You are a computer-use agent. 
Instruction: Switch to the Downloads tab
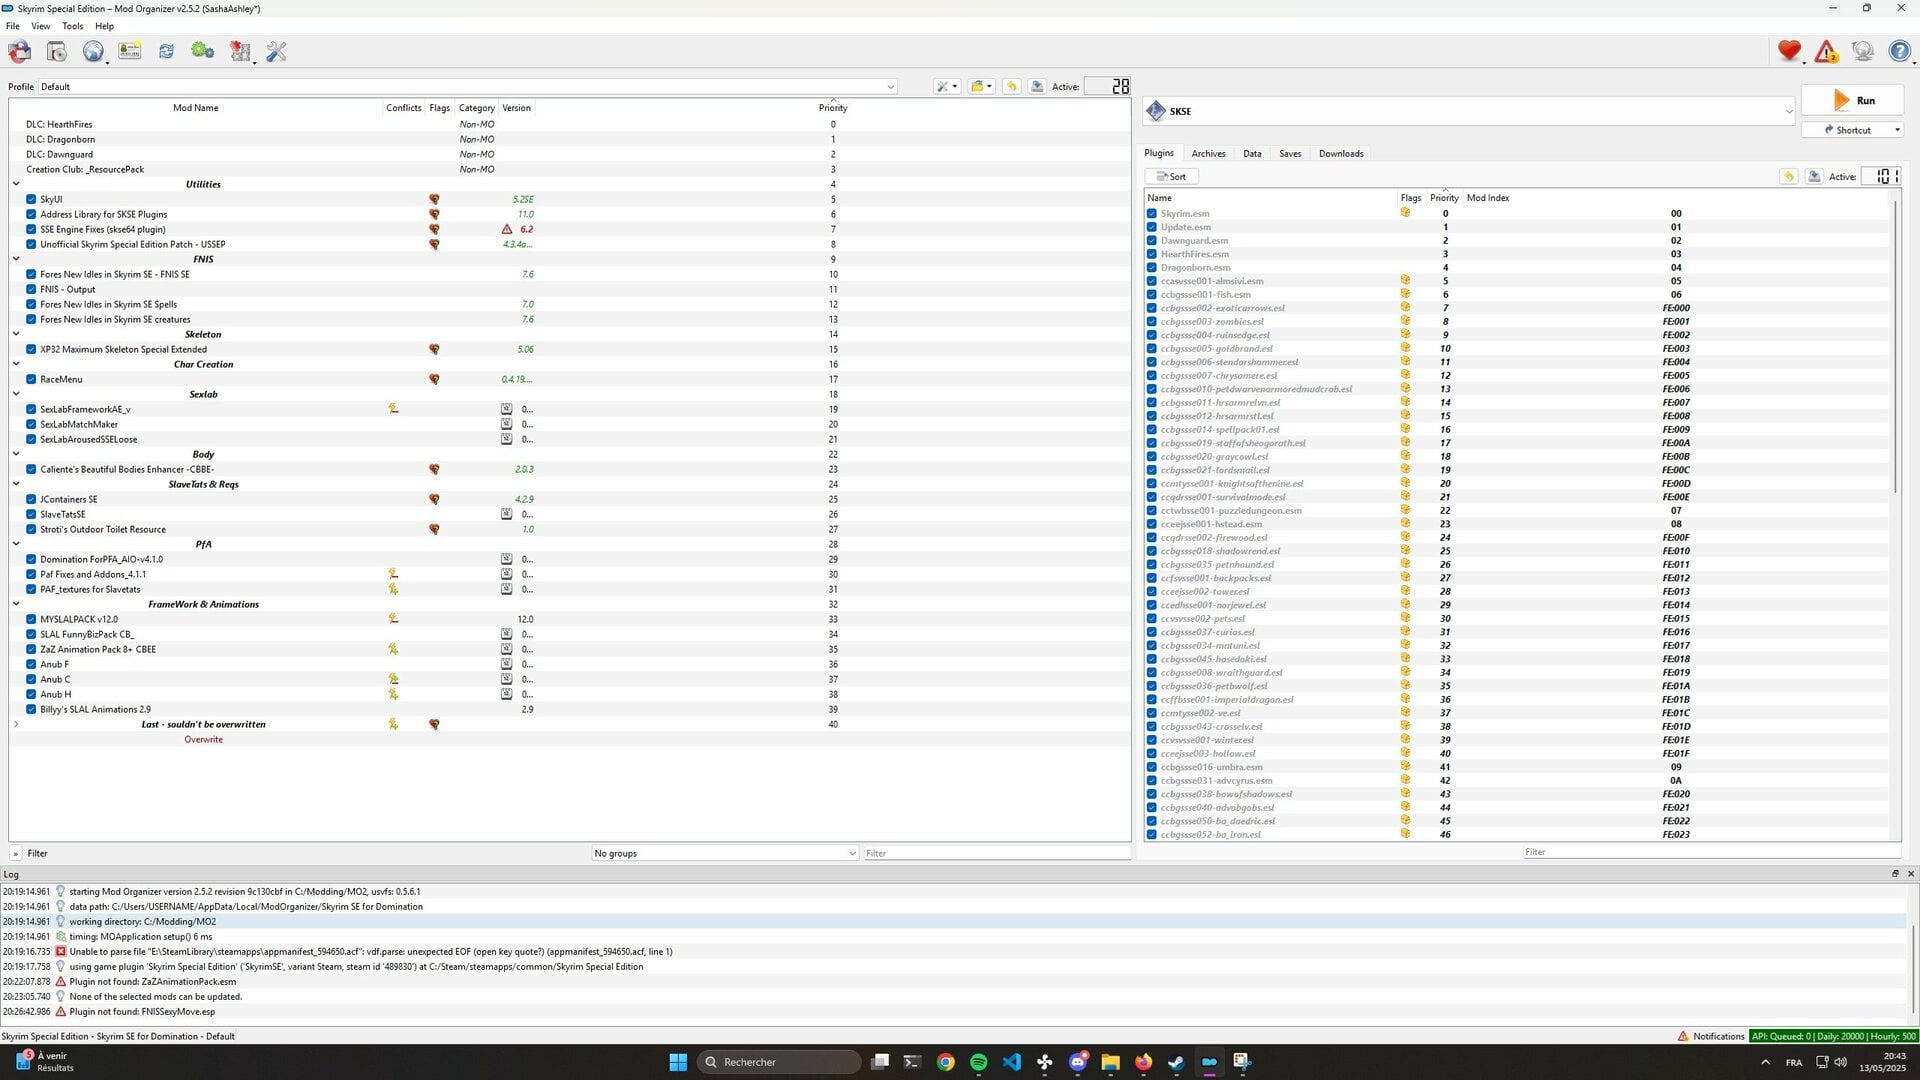click(1341, 154)
